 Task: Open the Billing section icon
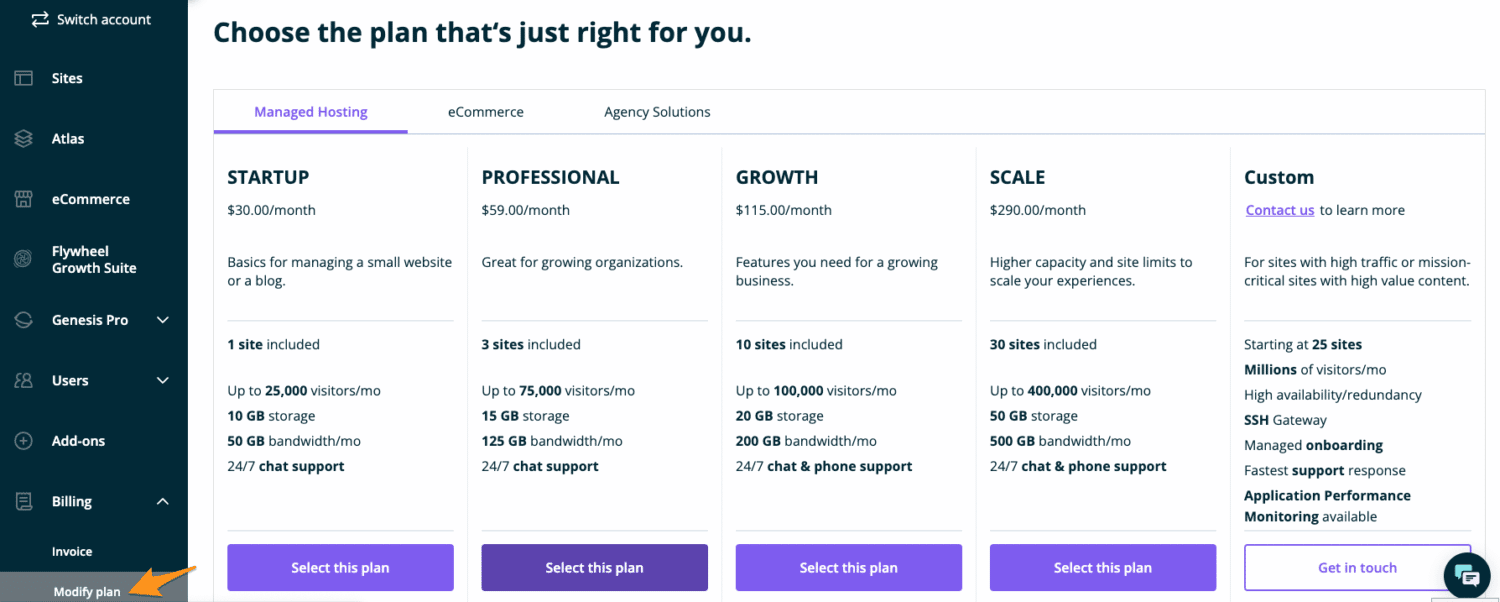[x=22, y=501]
